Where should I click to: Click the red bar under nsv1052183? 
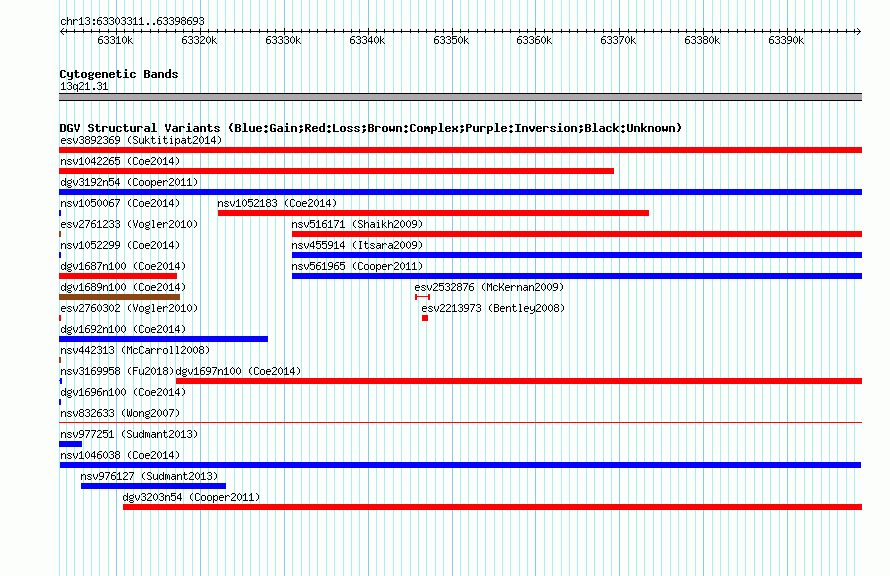click(x=433, y=213)
